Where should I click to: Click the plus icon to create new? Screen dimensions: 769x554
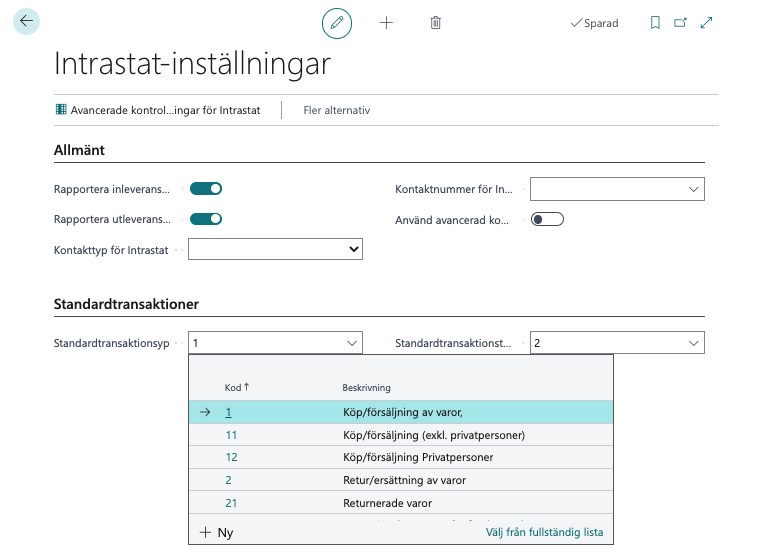(x=387, y=23)
